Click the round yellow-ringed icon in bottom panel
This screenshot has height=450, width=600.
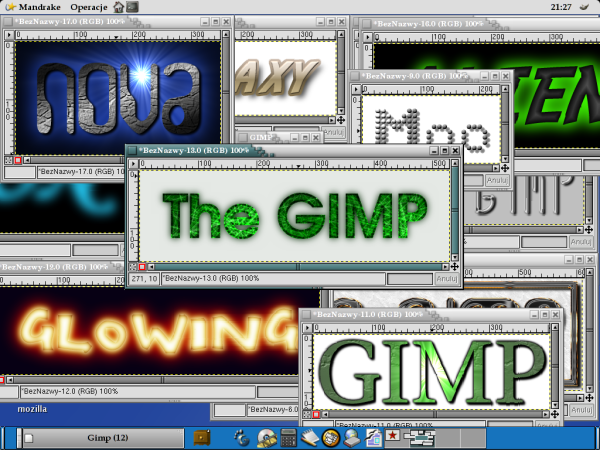pos(331,438)
